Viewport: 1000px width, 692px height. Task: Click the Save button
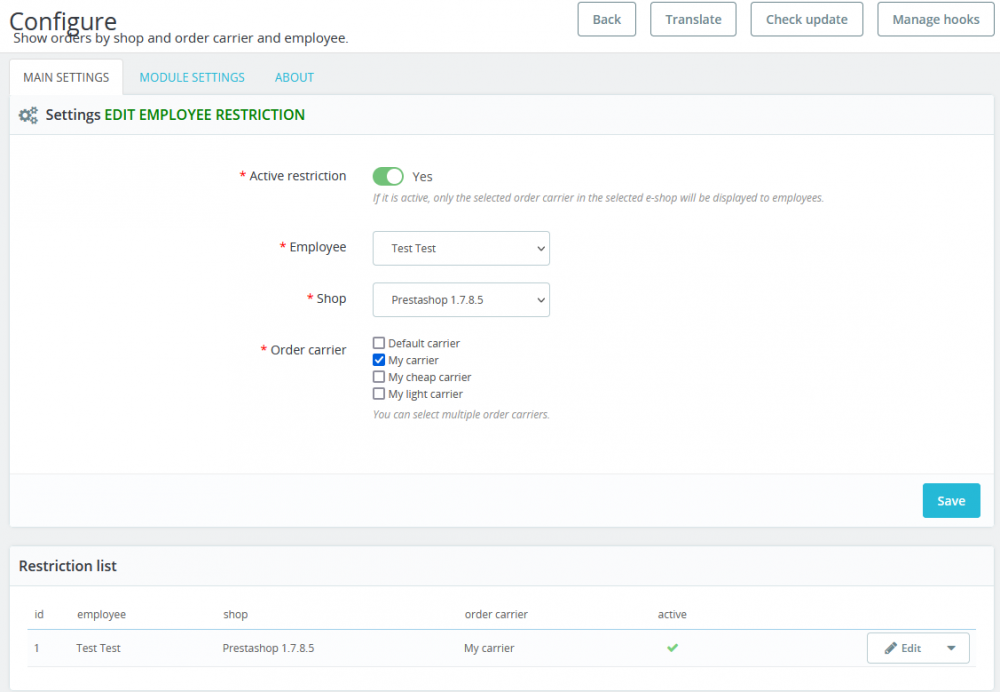point(951,501)
